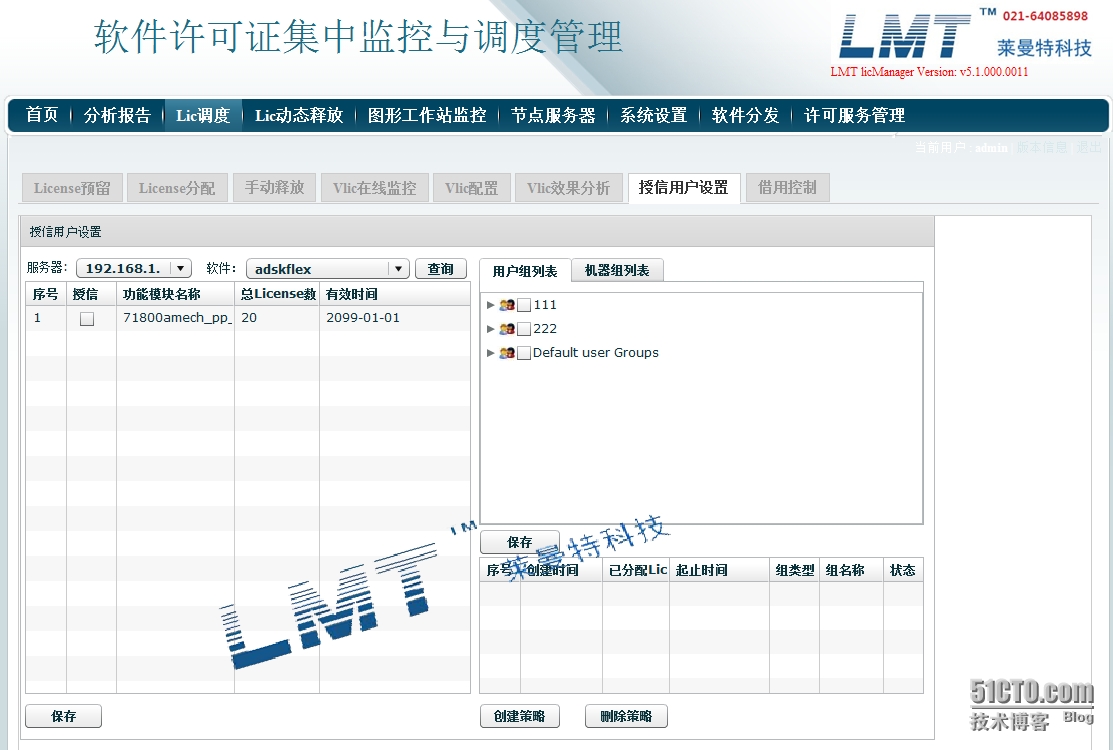
Task: Click the user group icon beside 111
Action: click(x=507, y=305)
